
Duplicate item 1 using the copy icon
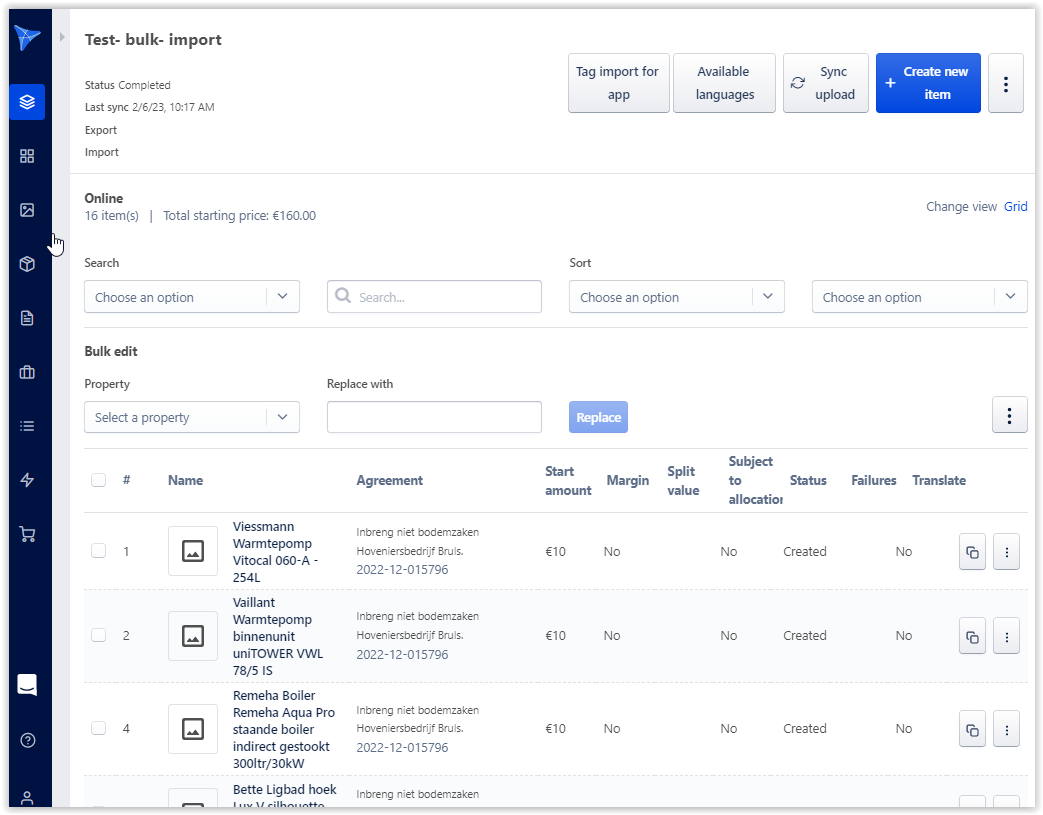tap(972, 552)
